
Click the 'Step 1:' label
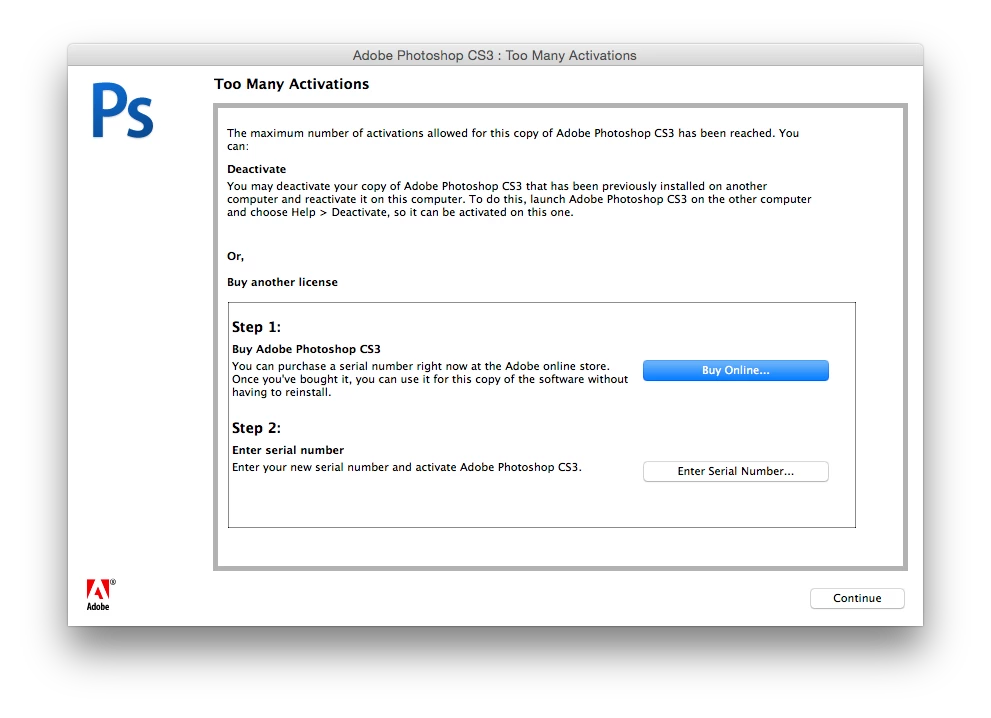pos(256,327)
